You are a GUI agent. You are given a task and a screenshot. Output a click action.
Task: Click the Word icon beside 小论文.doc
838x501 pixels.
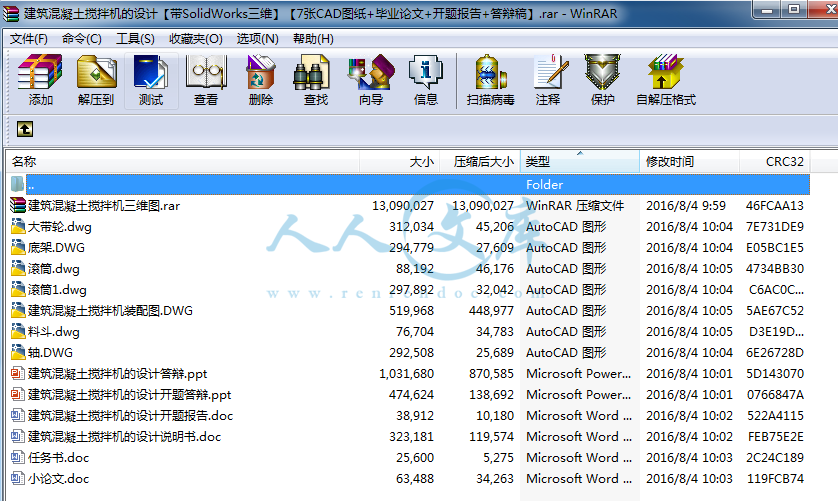coord(18,479)
